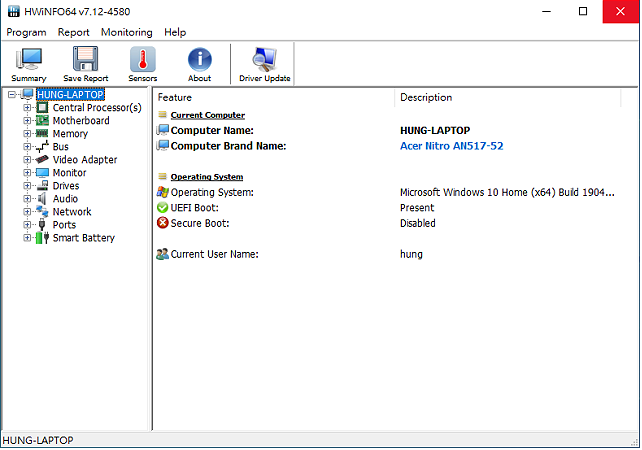The width and height of the screenshot is (642, 450).
Task: Click the About info icon
Action: pos(199,59)
